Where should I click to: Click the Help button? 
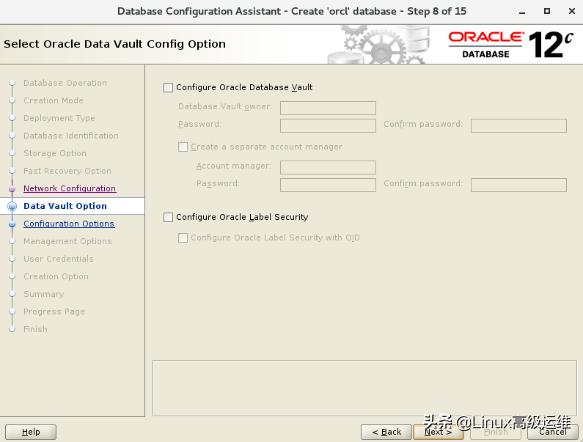click(31, 432)
